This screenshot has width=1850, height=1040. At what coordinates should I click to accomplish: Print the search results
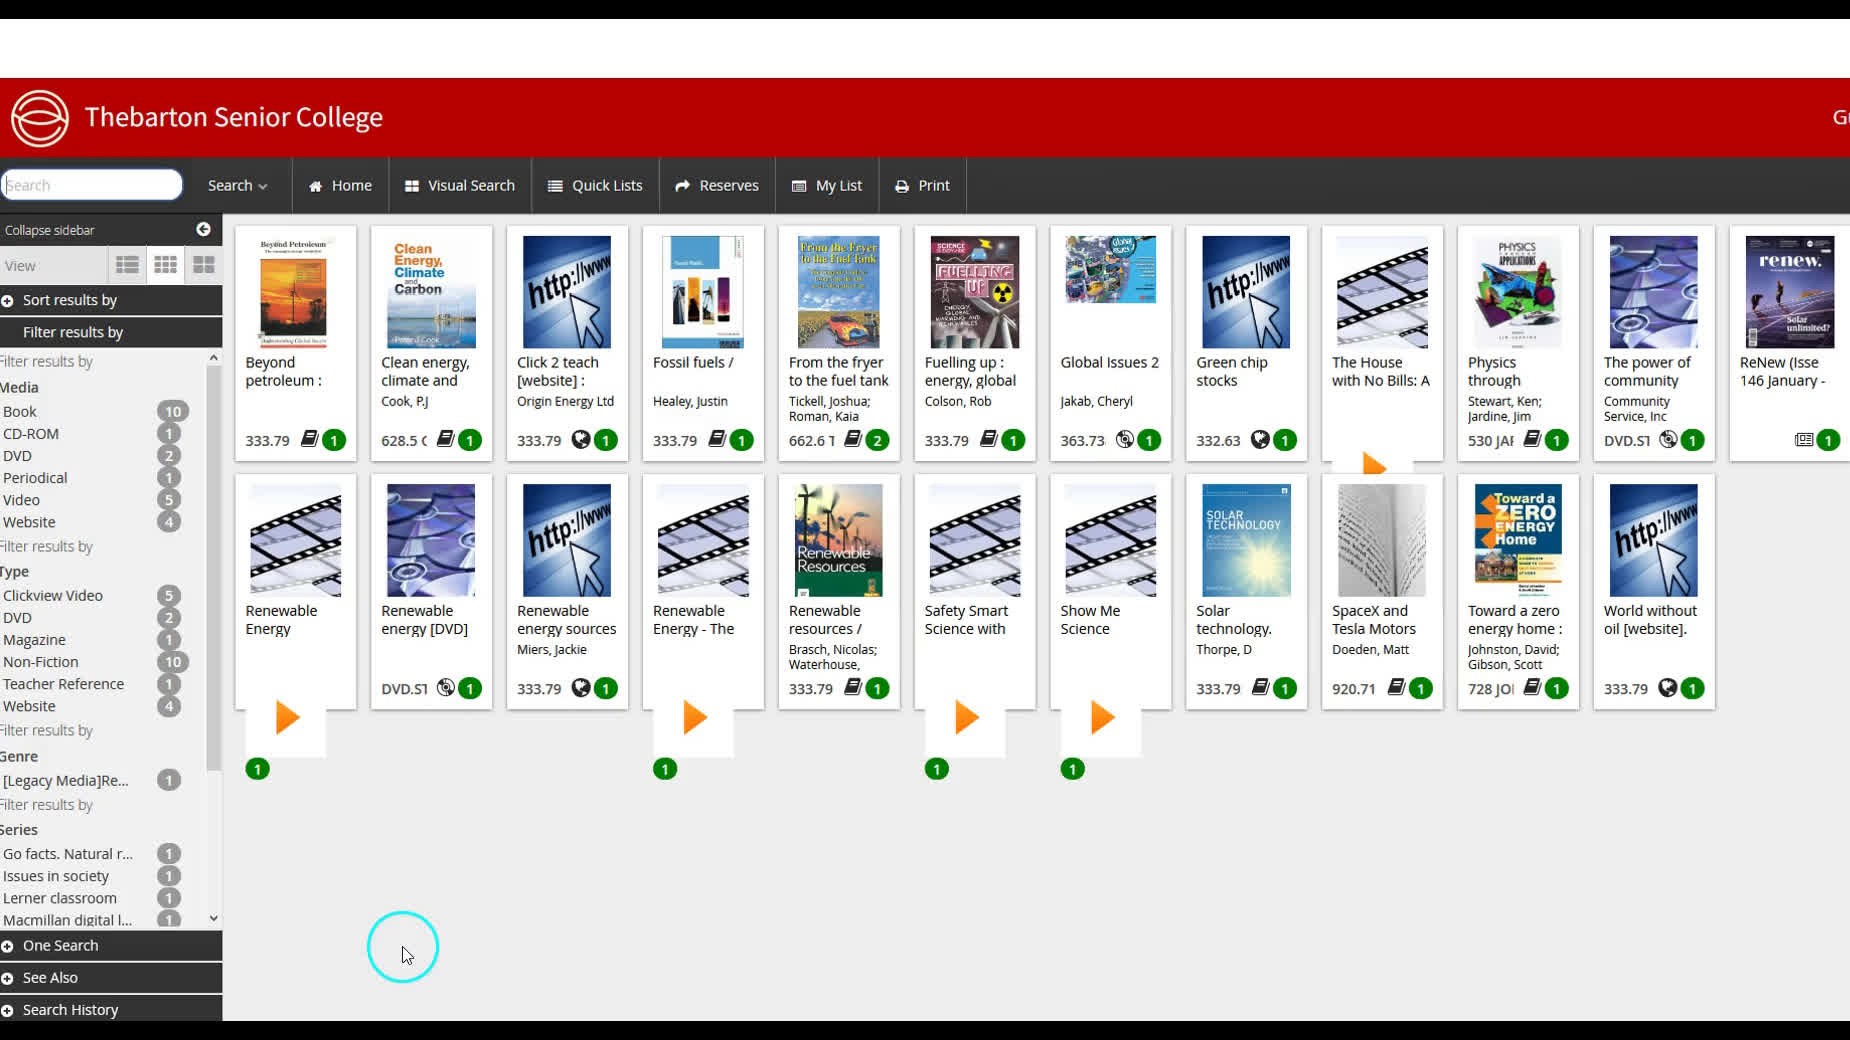[x=921, y=185]
